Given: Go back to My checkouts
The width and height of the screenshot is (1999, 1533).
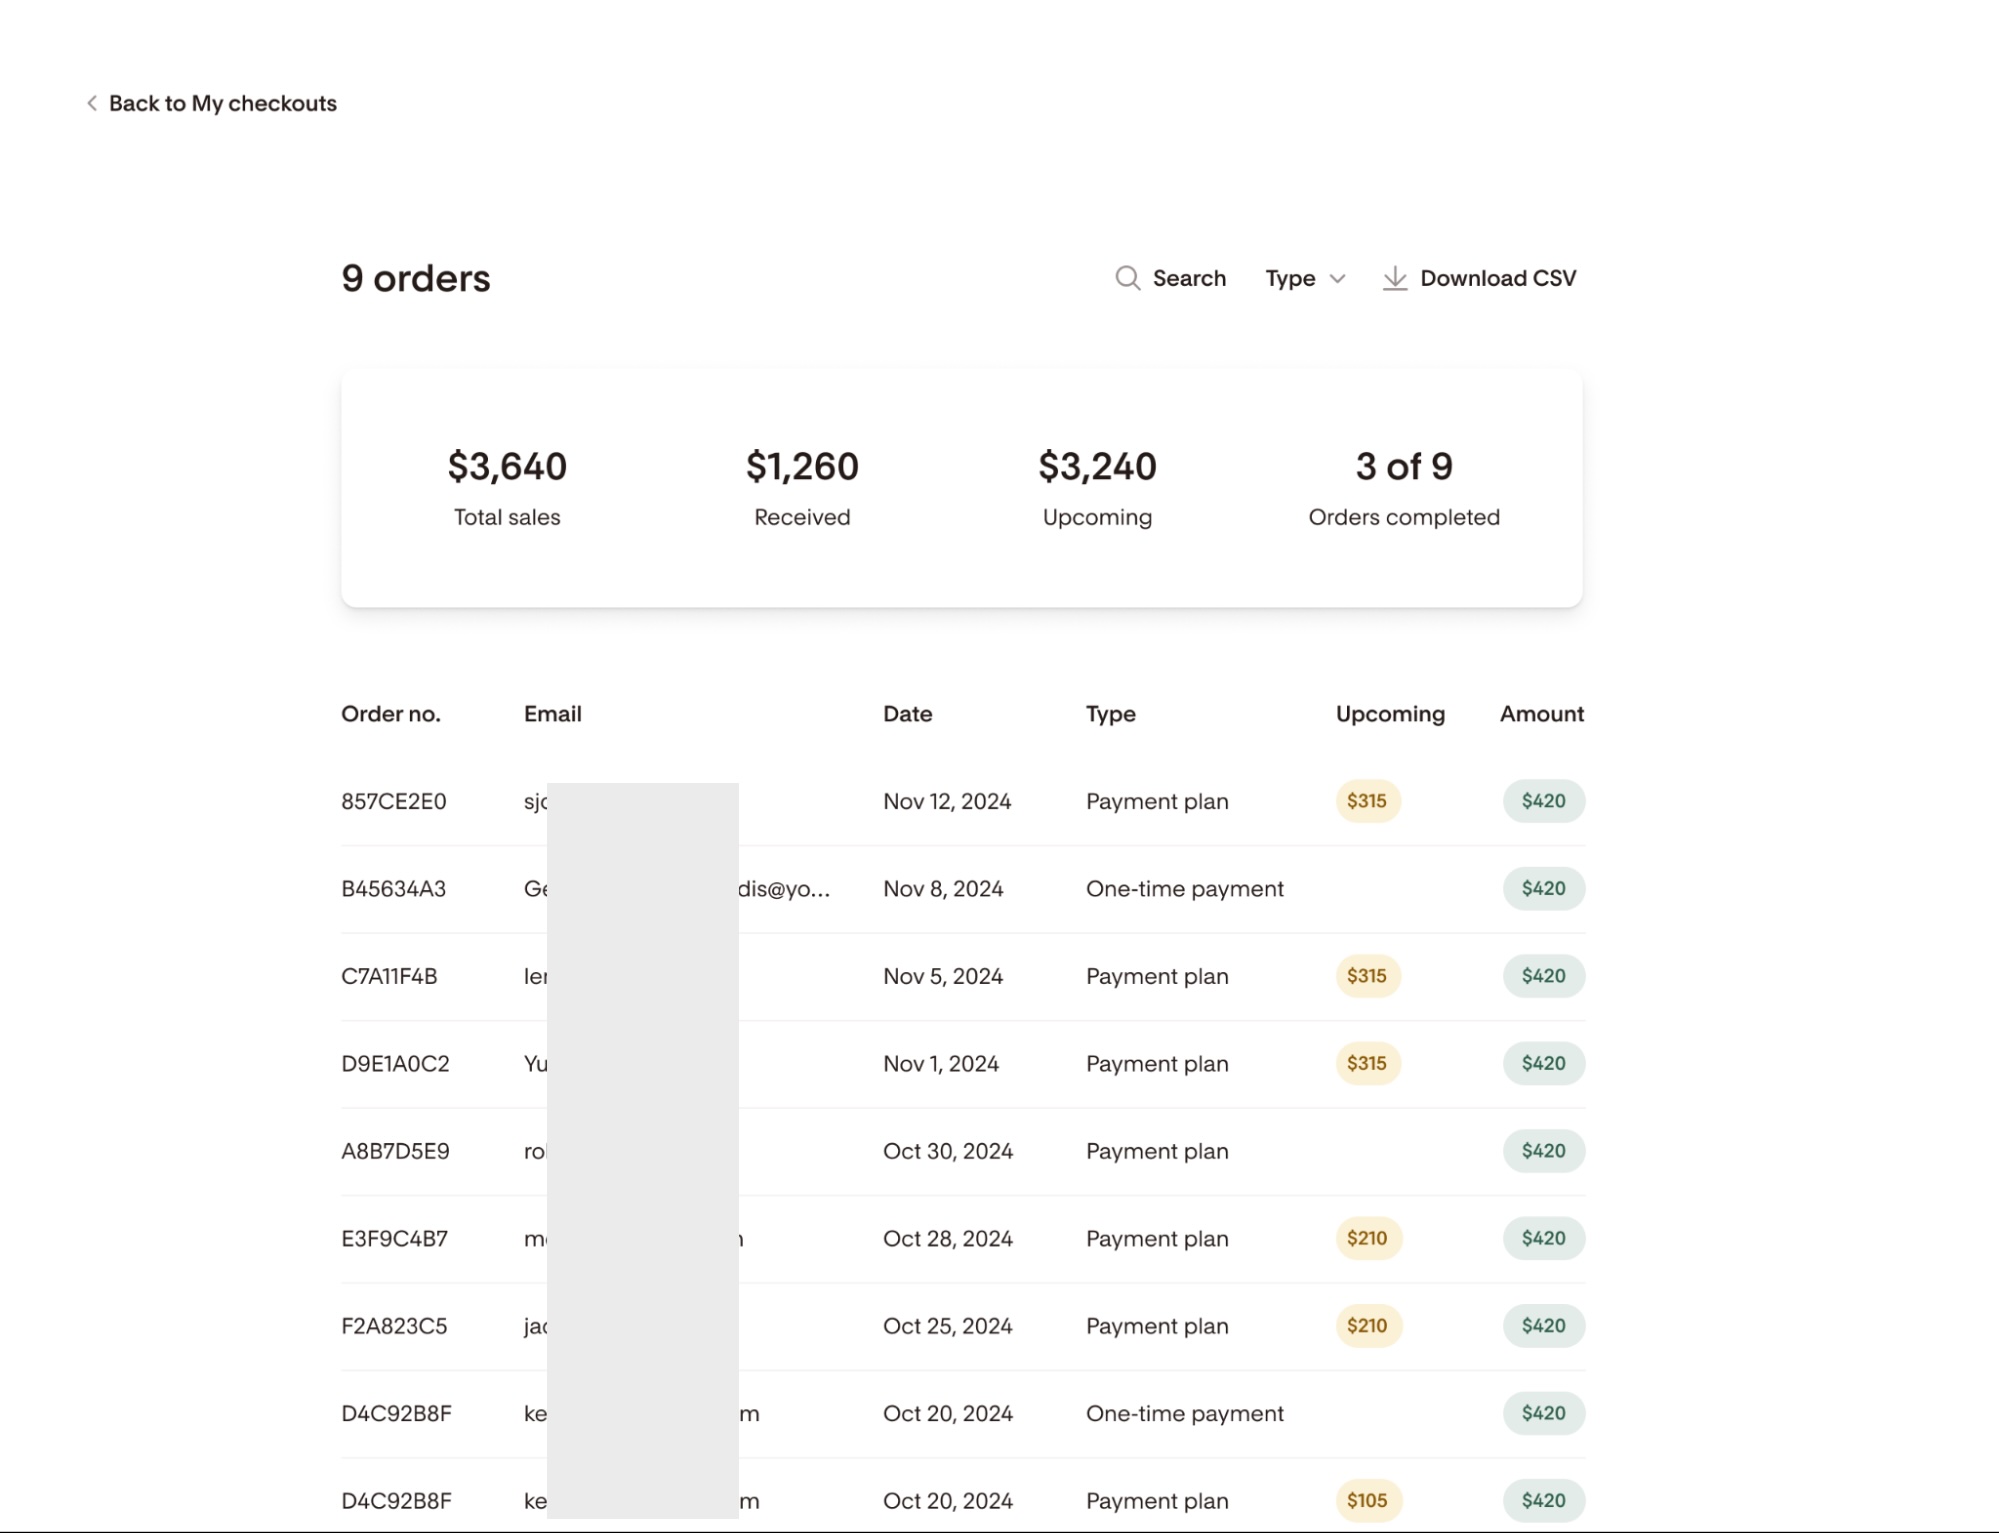Looking at the screenshot, I should tap(222, 103).
